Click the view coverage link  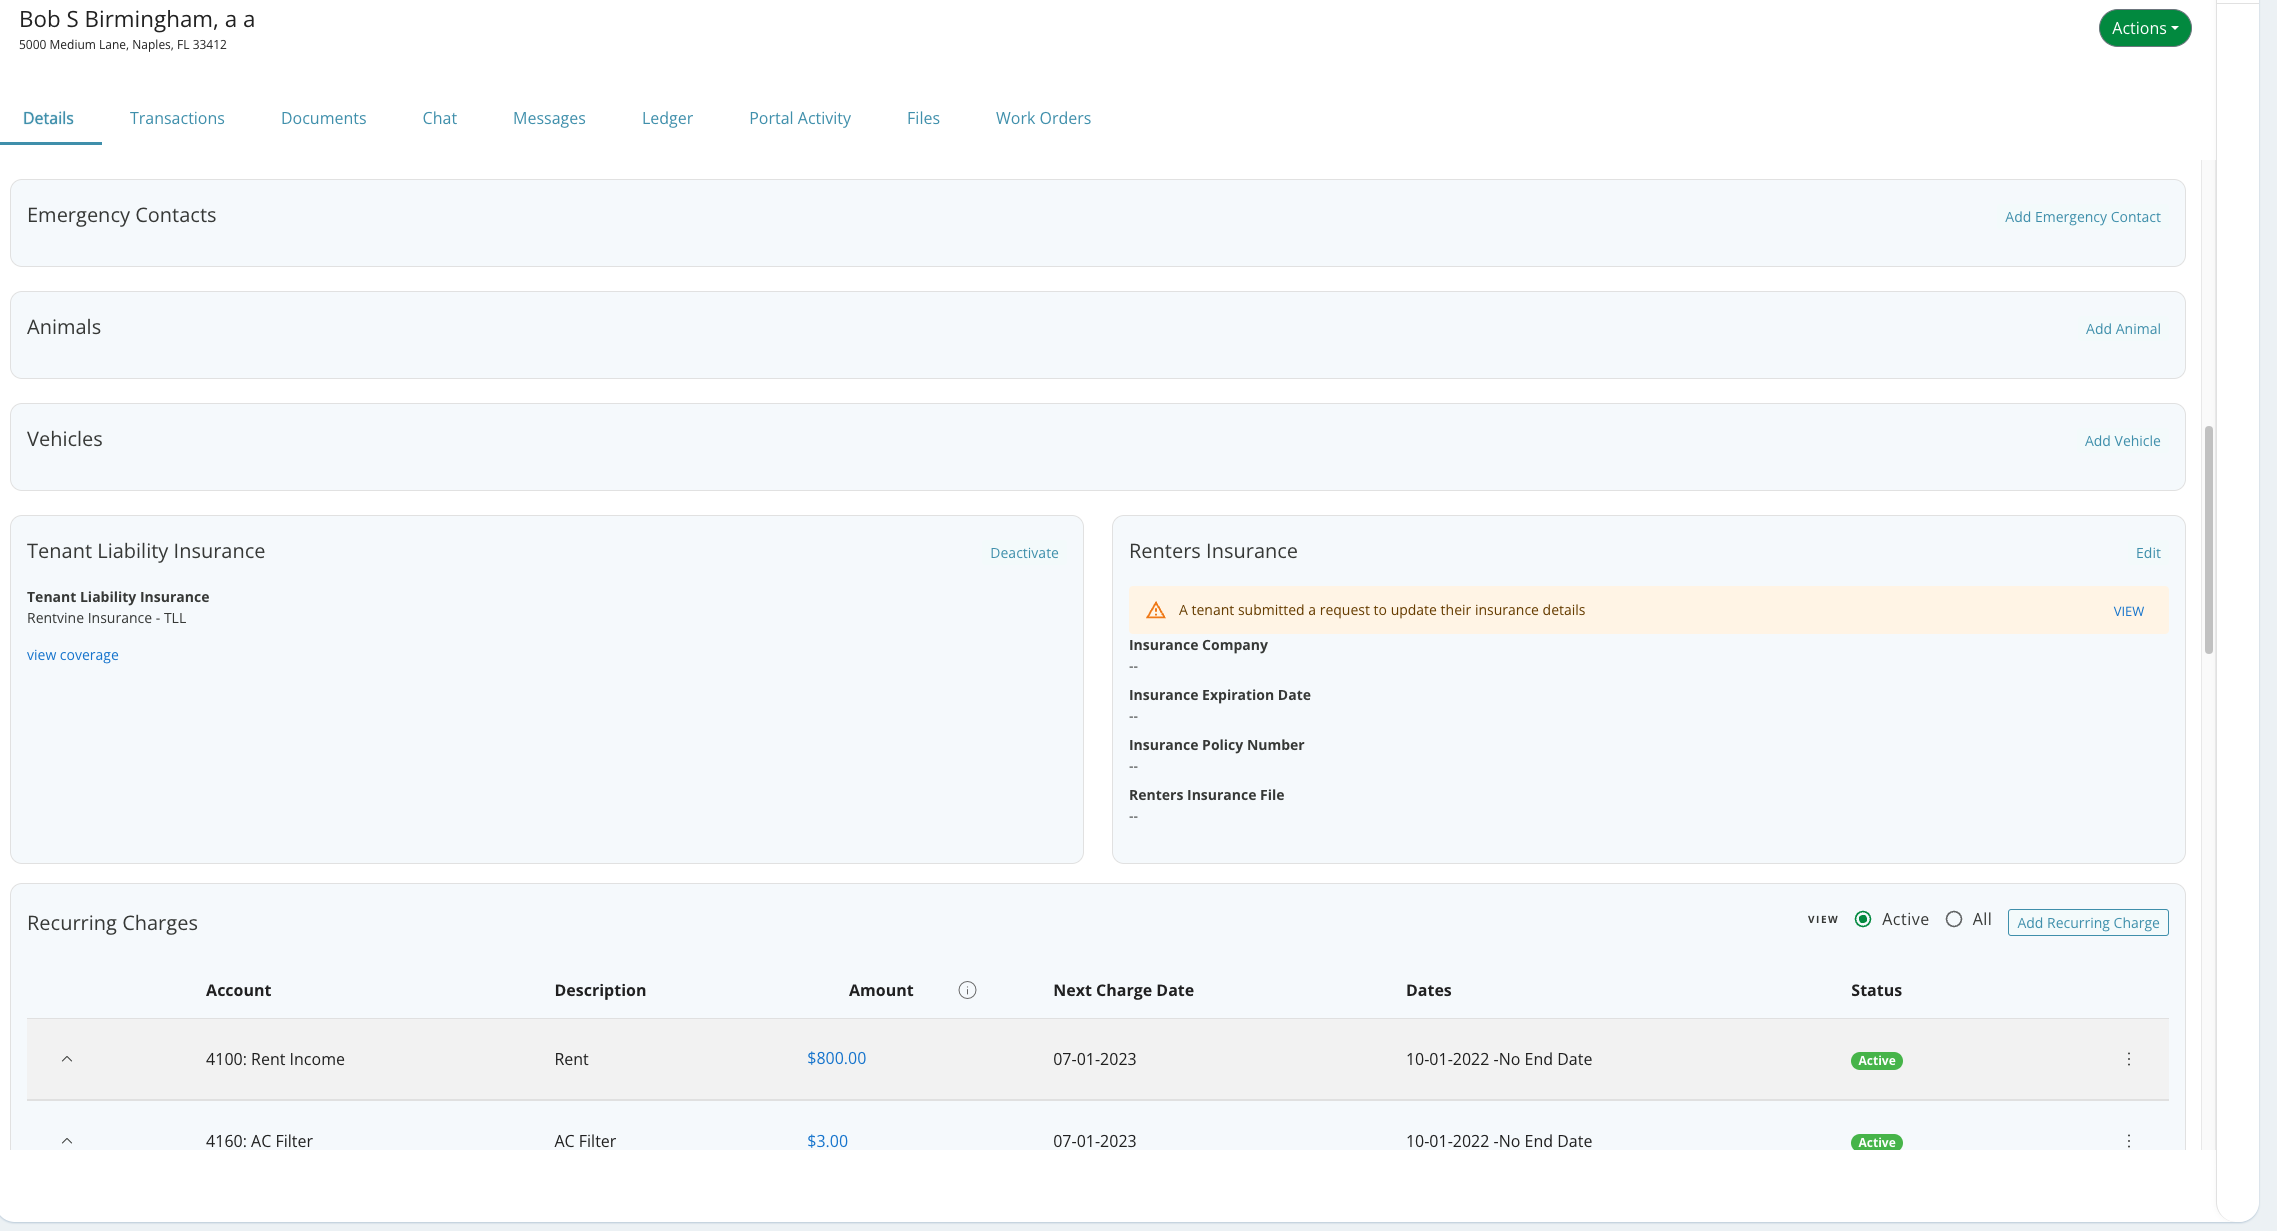(72, 655)
